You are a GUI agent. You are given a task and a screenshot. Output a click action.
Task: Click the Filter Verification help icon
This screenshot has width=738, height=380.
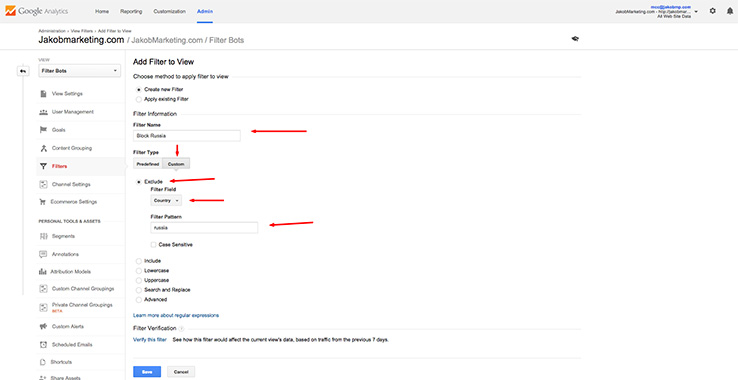tap(181, 329)
